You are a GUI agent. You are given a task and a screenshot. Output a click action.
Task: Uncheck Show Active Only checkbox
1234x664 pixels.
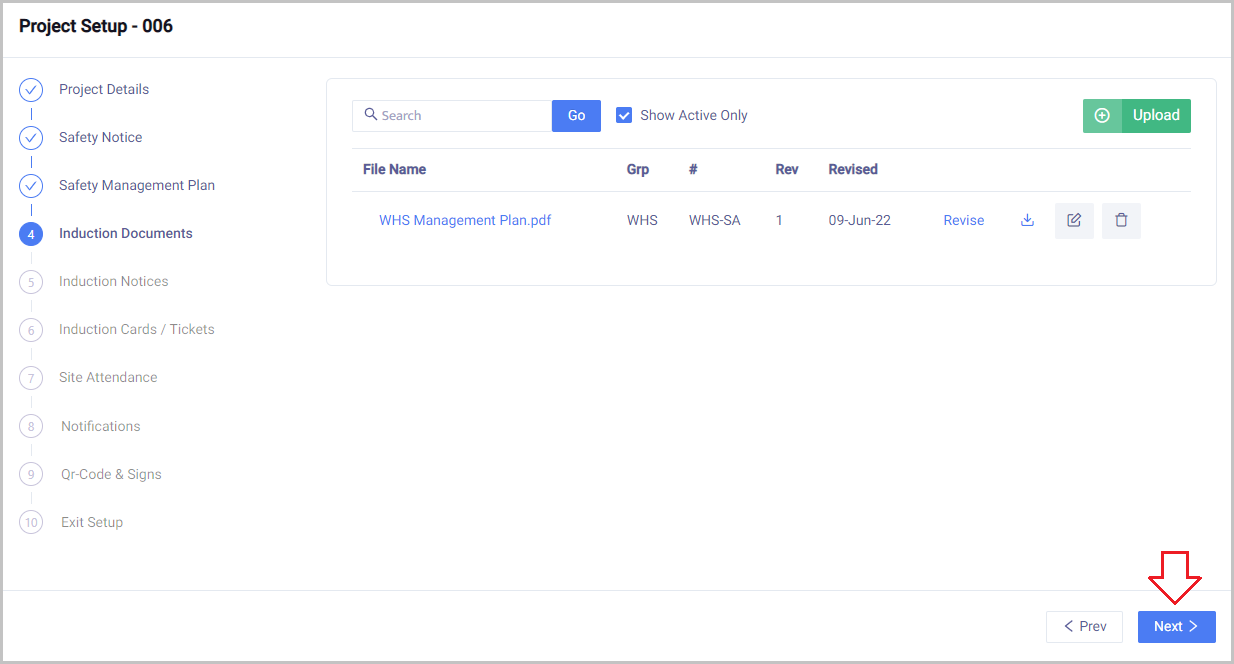pos(624,115)
